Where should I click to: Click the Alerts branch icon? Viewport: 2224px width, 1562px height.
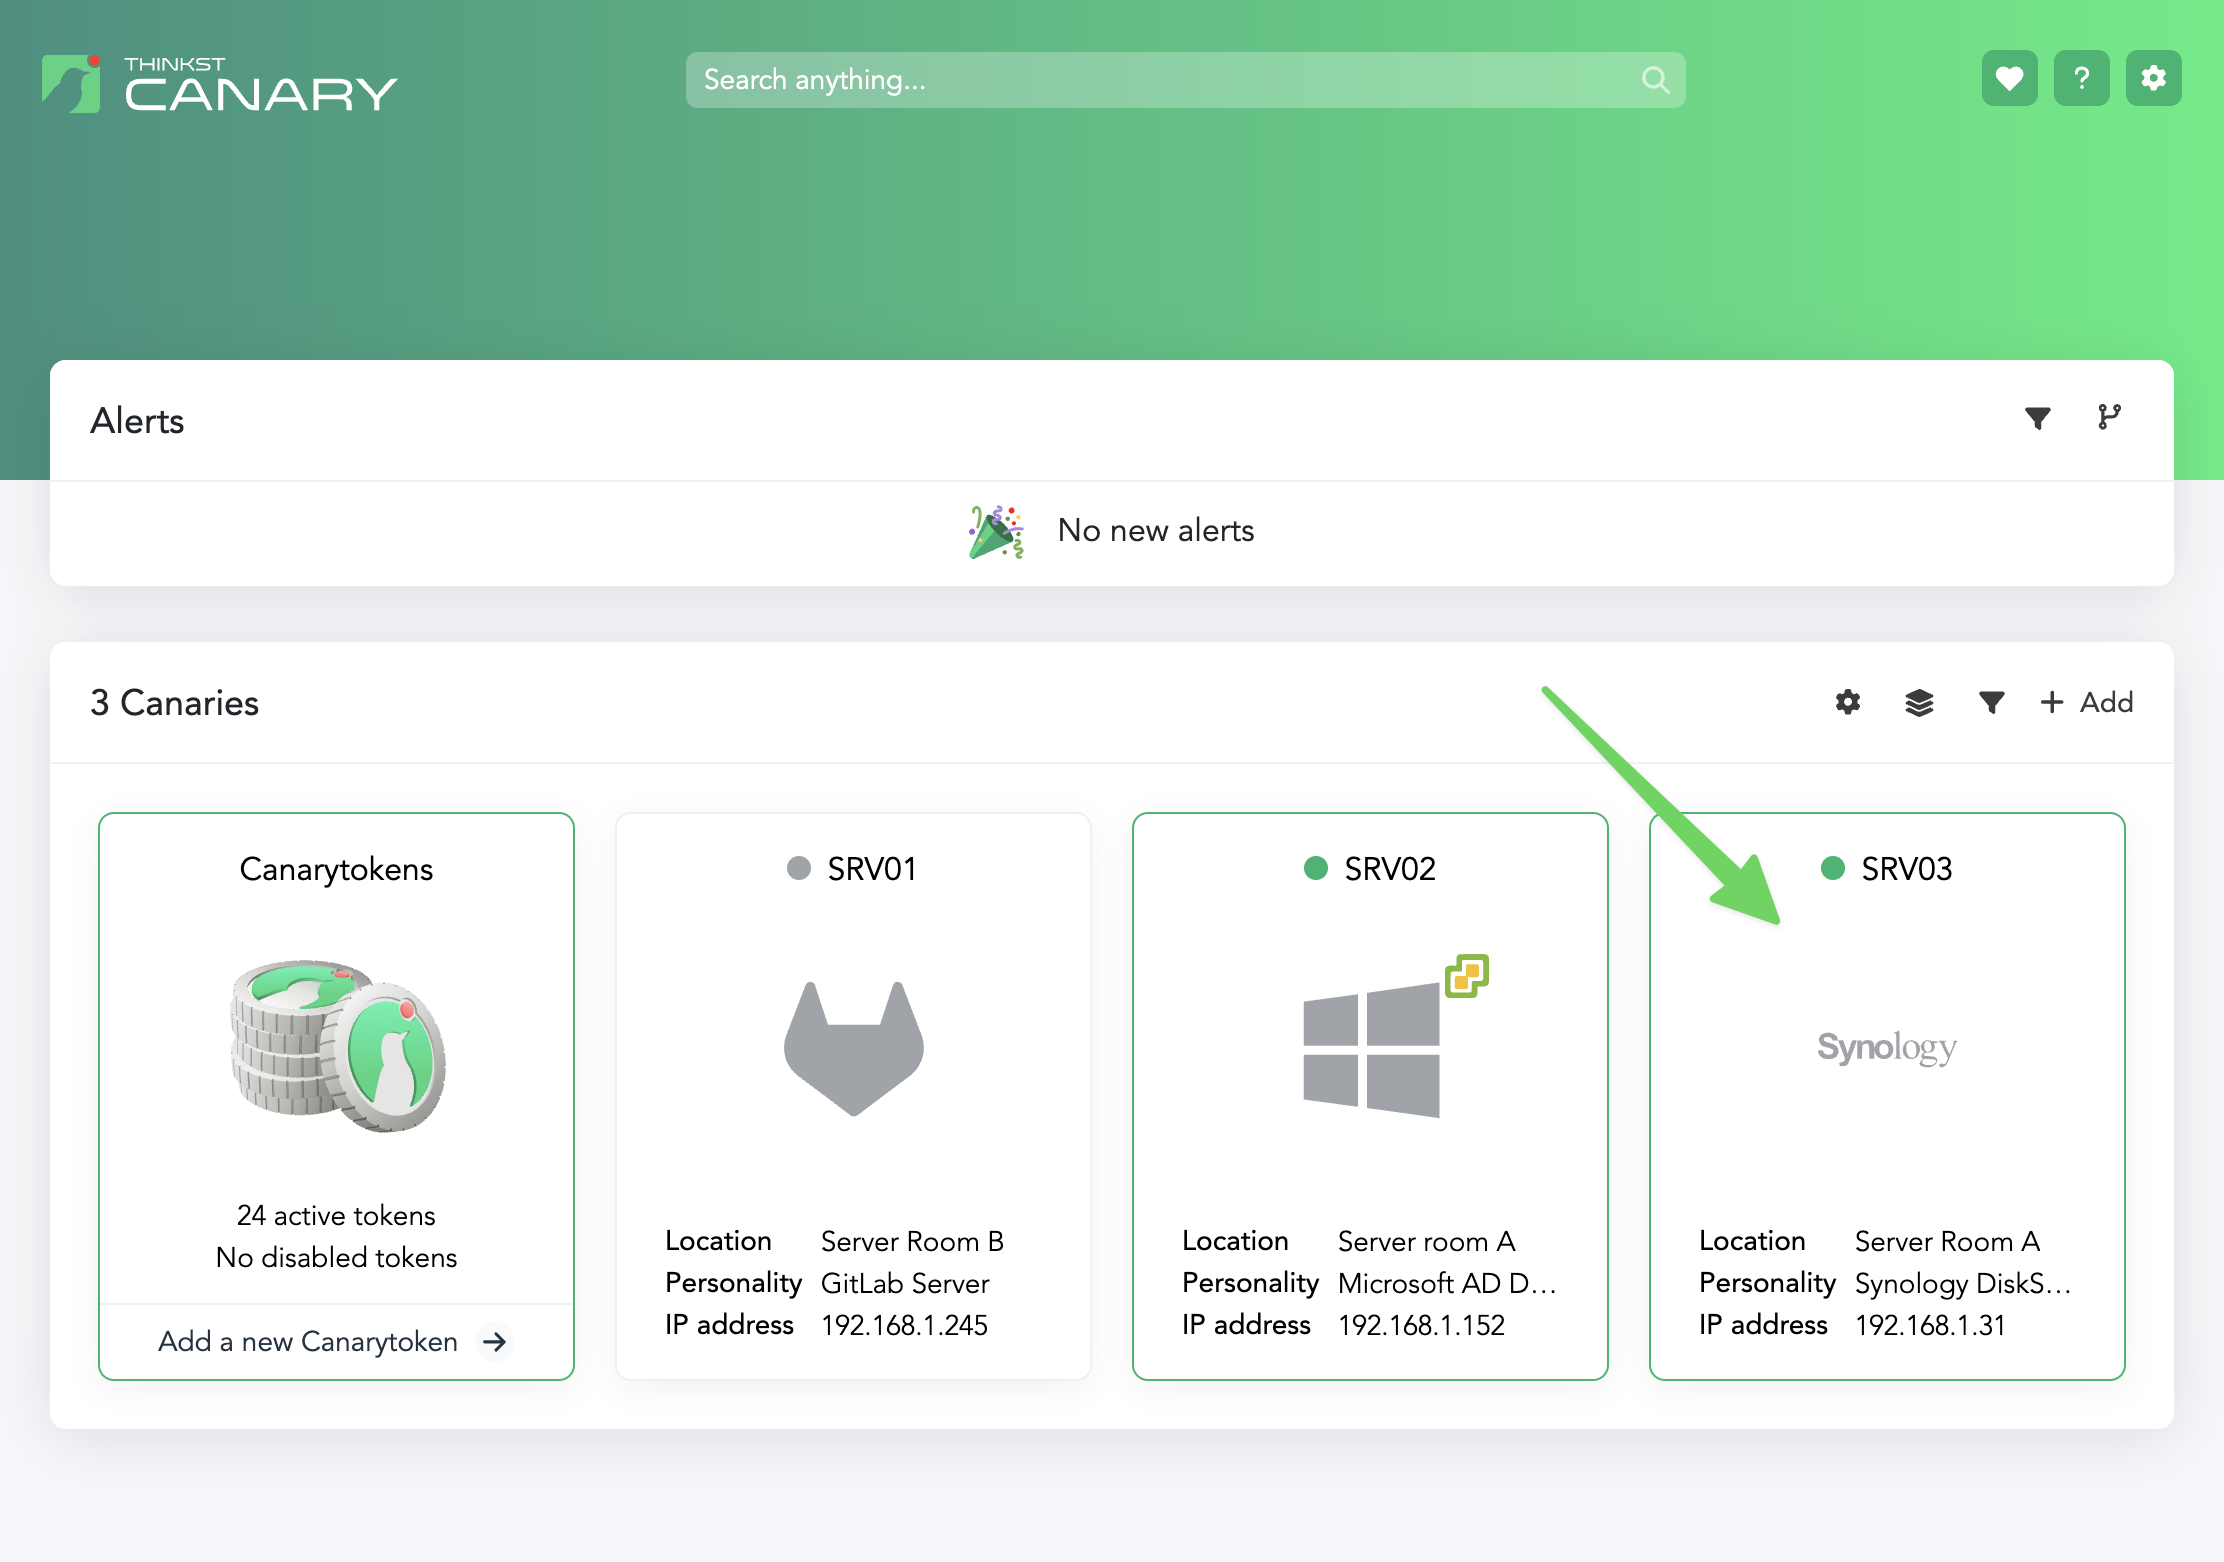(x=2109, y=417)
